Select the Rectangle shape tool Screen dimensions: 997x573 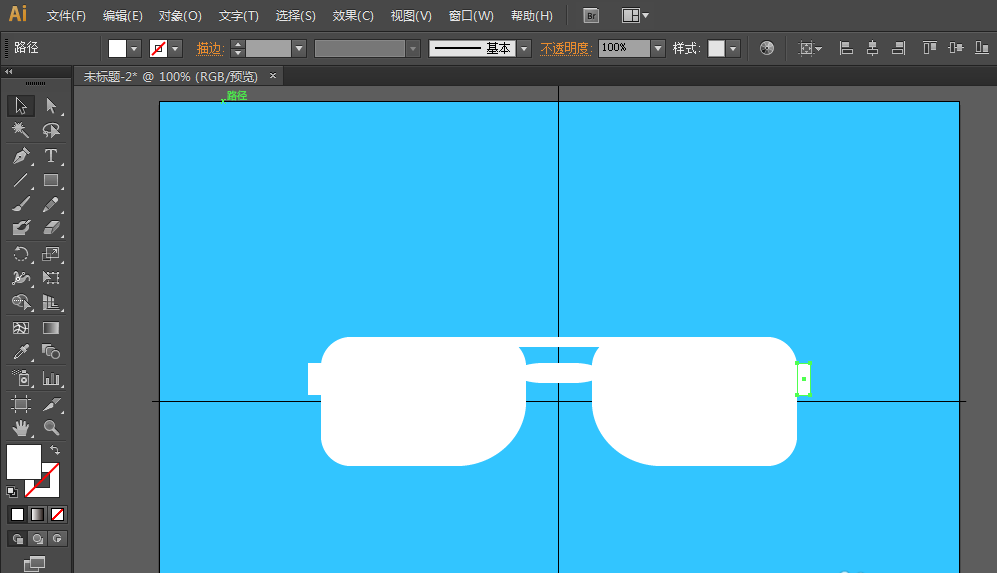point(51,181)
